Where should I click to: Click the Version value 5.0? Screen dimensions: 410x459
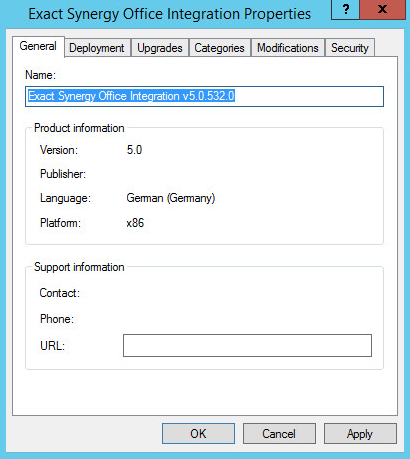(x=134, y=150)
